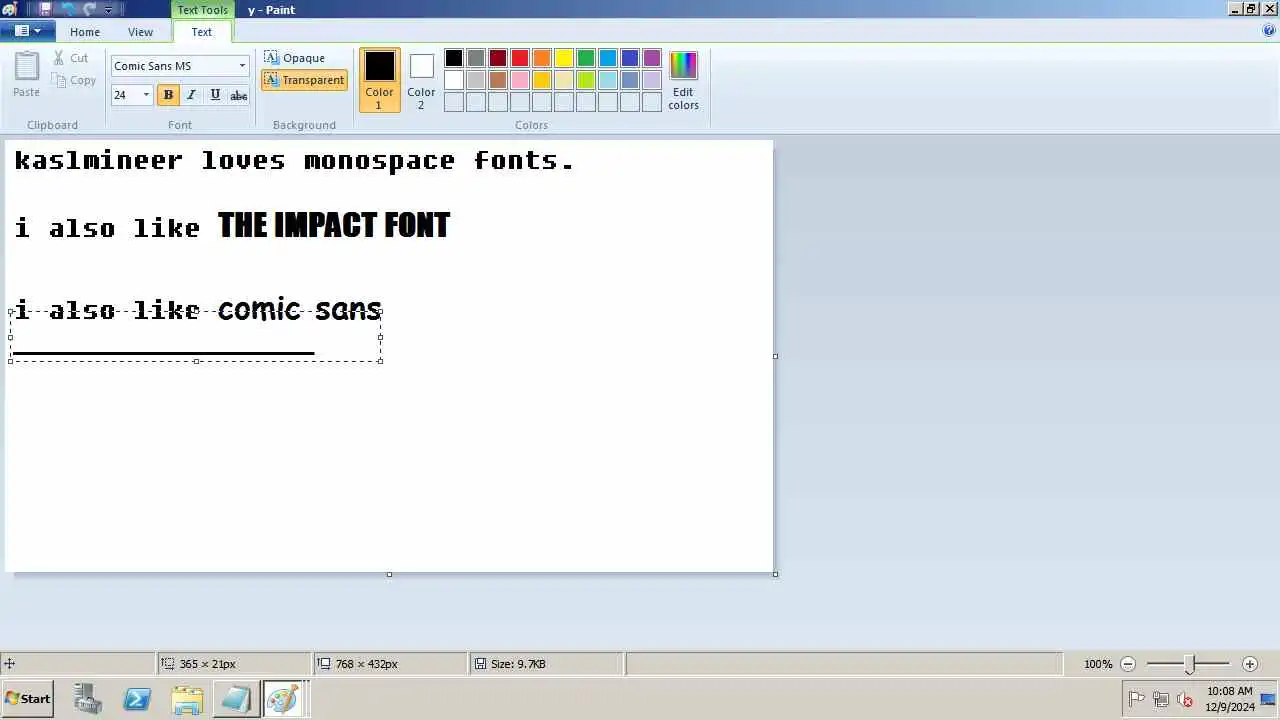Click the muted volume tray icon
Viewport: 1280px width, 720px height.
tap(1184, 700)
